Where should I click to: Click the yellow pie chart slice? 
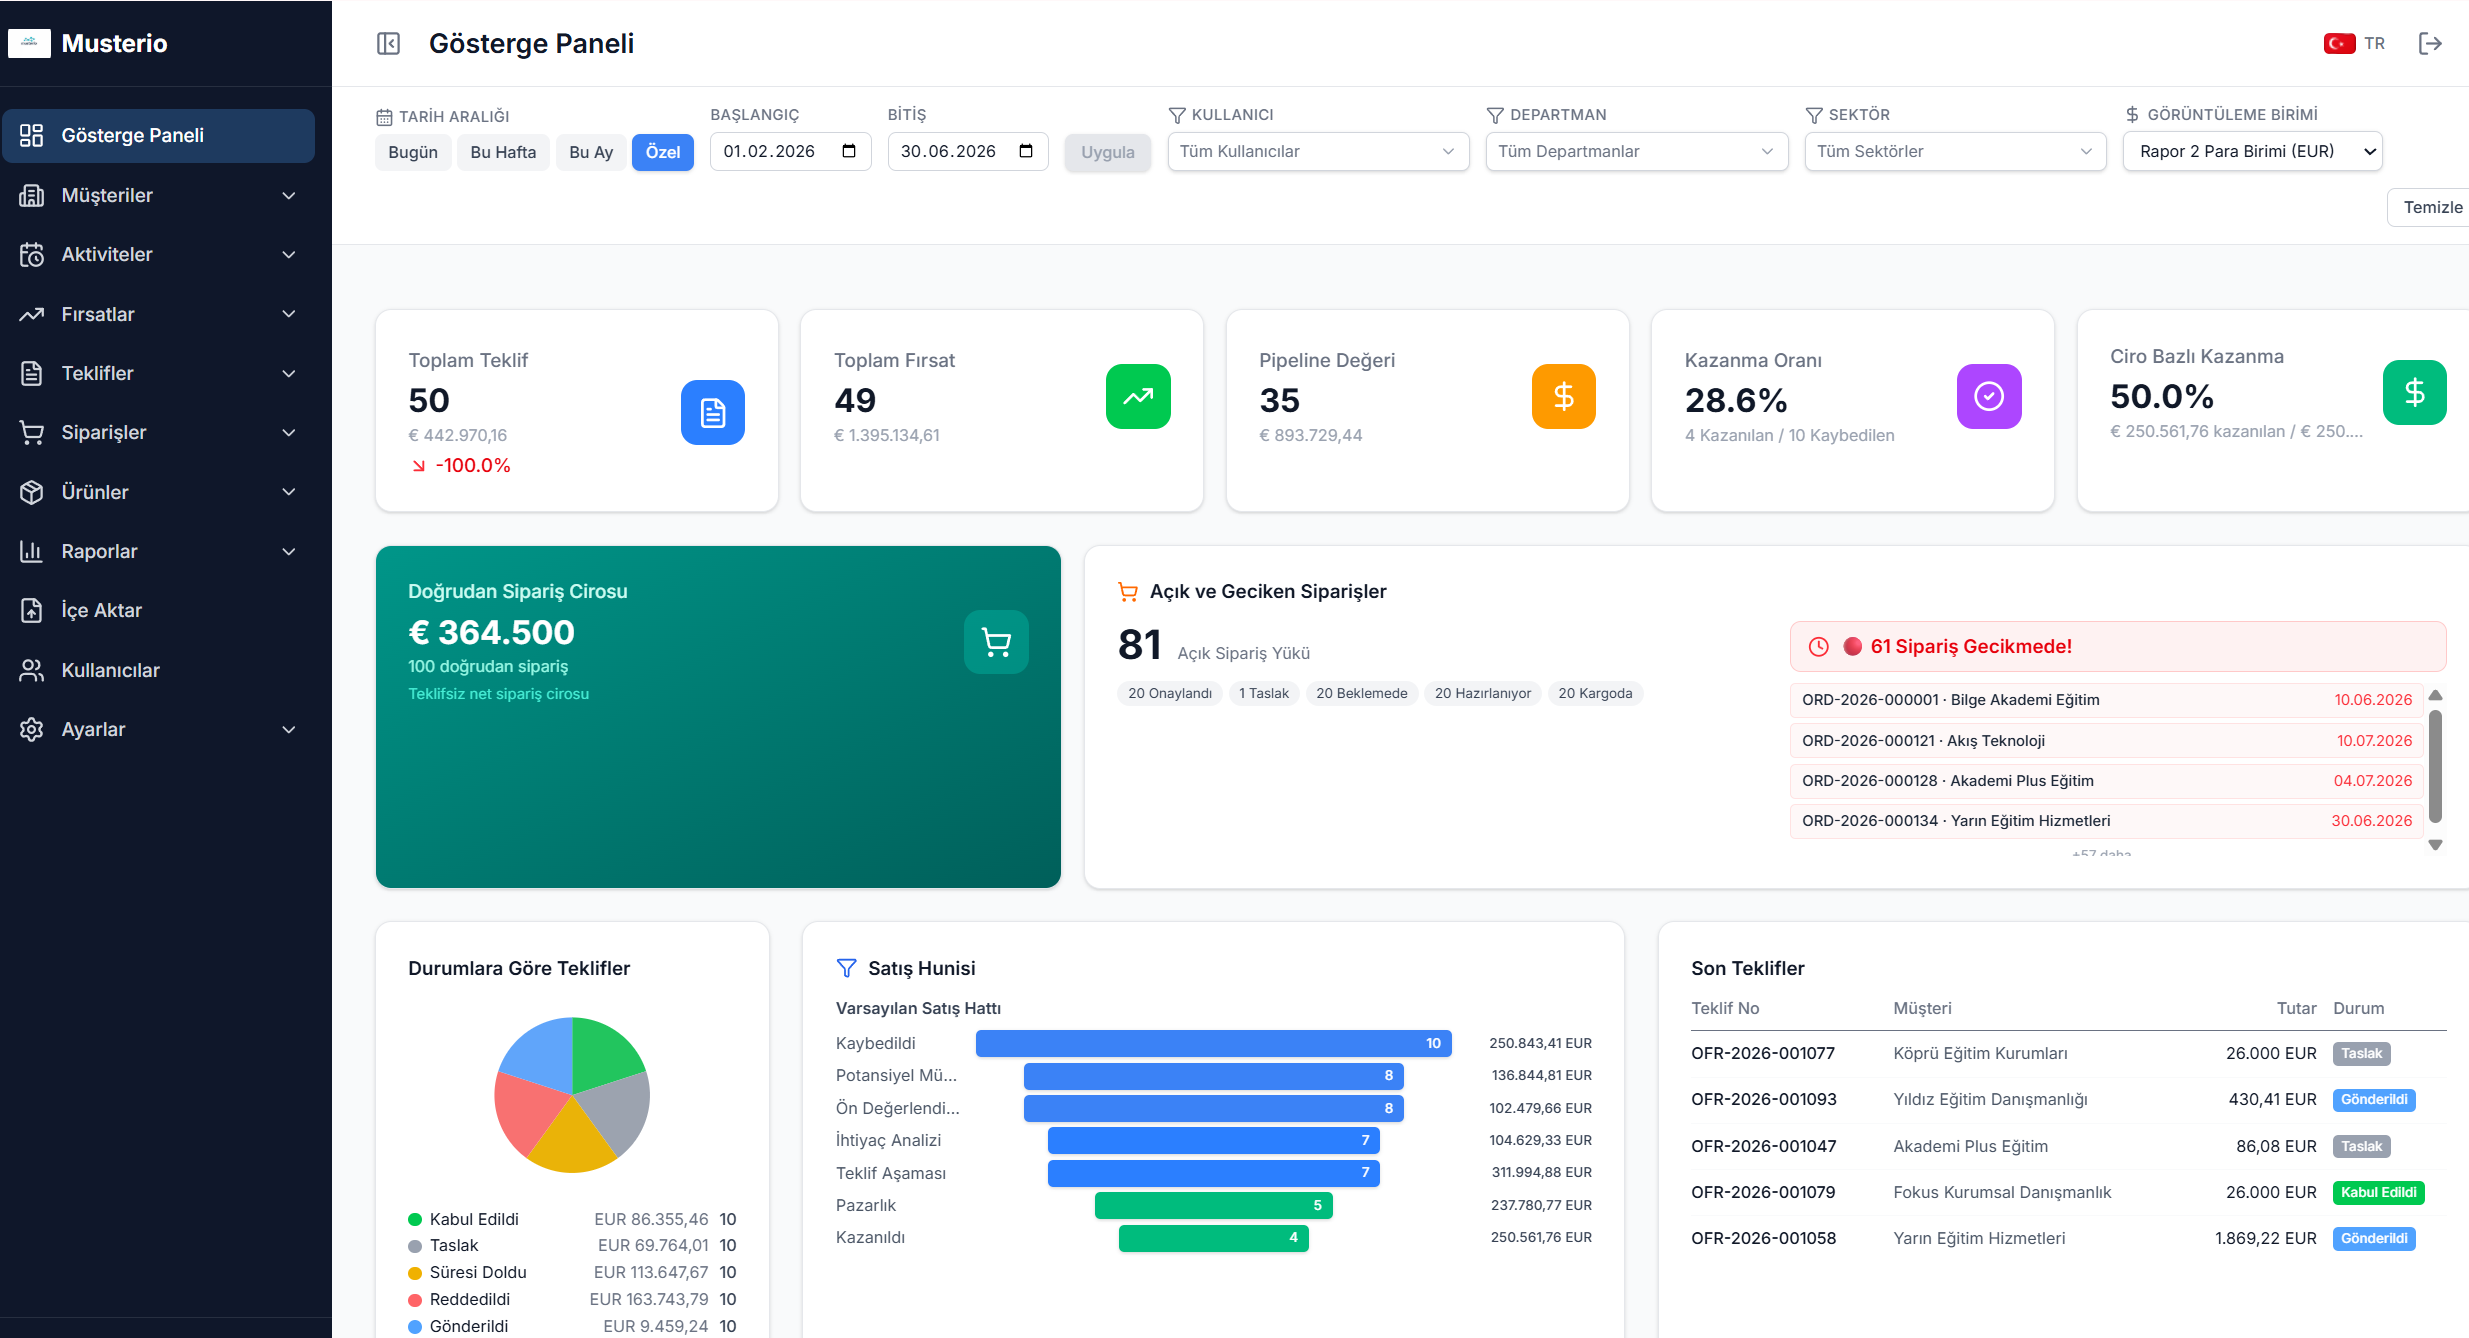(x=572, y=1140)
